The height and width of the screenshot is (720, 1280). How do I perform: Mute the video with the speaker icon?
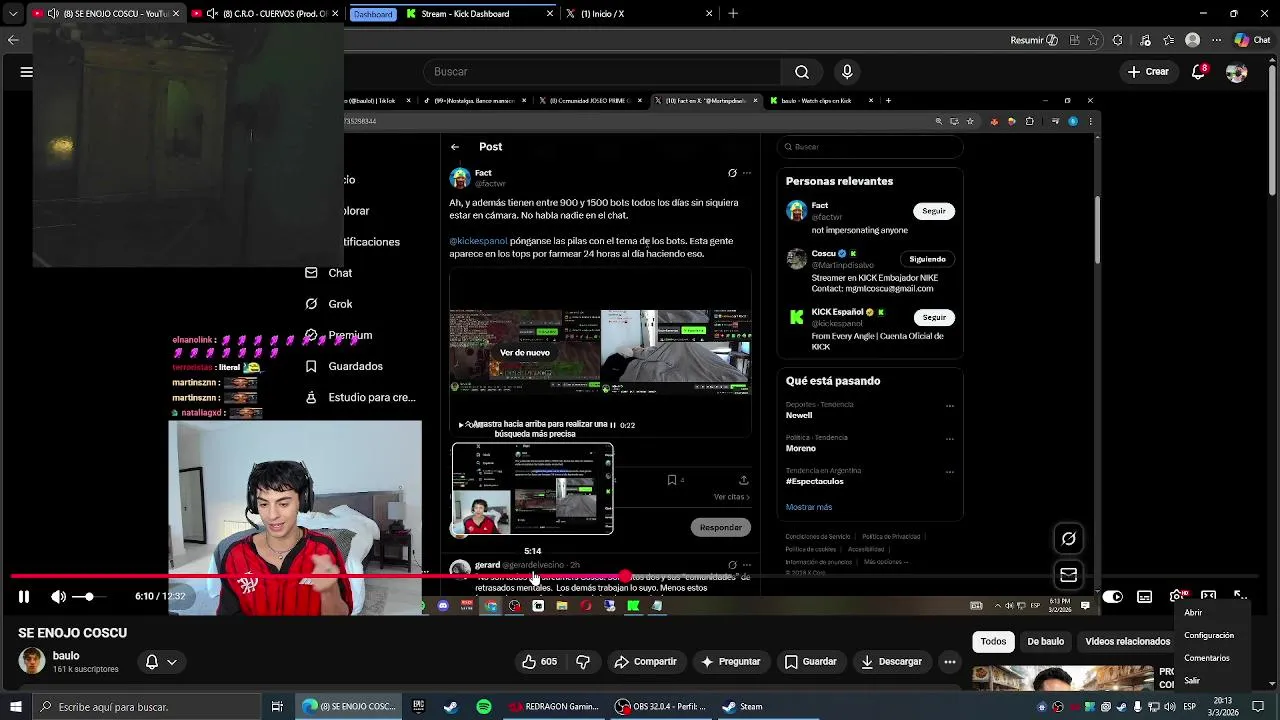click(59, 597)
